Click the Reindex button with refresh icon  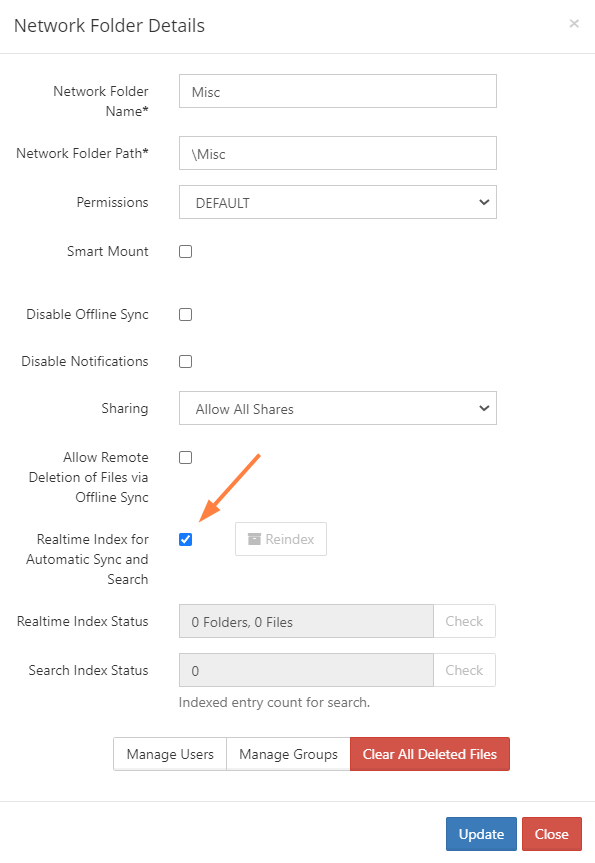pyautogui.click(x=280, y=539)
